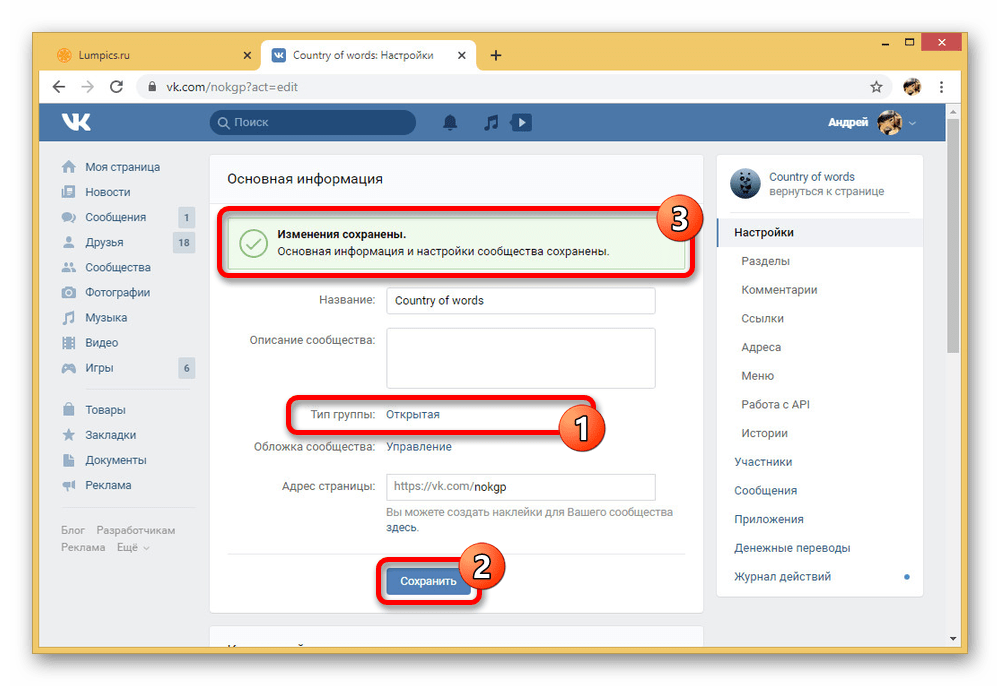Viewport: 1000px width, 686px height.
Task: Open the notifications bell
Action: pos(450,122)
